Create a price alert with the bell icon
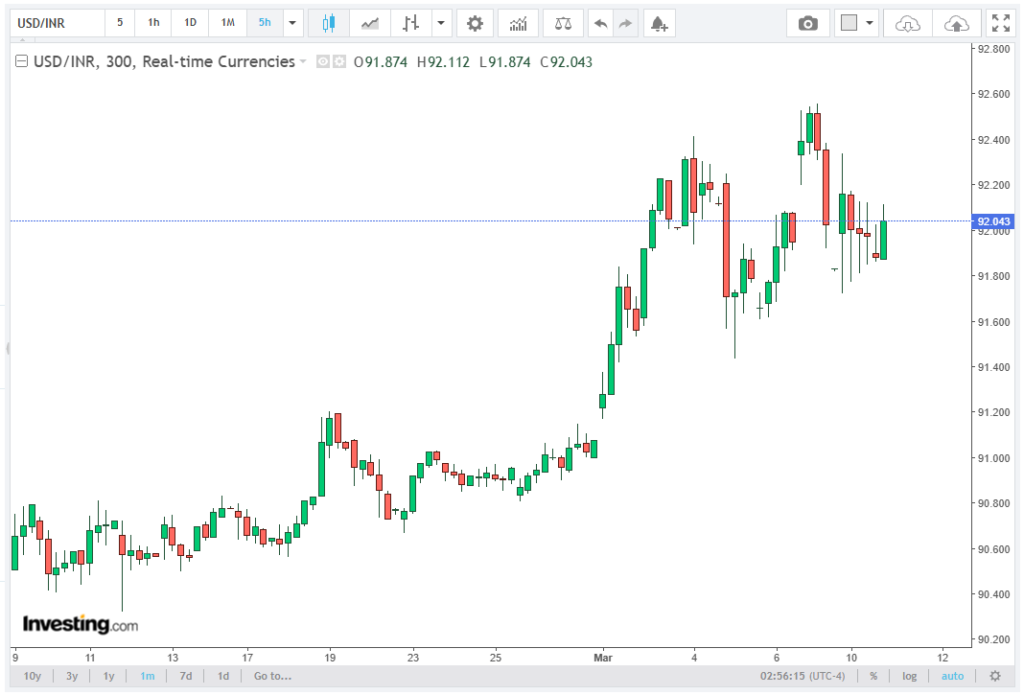This screenshot has height=695, width=1024. tap(657, 23)
